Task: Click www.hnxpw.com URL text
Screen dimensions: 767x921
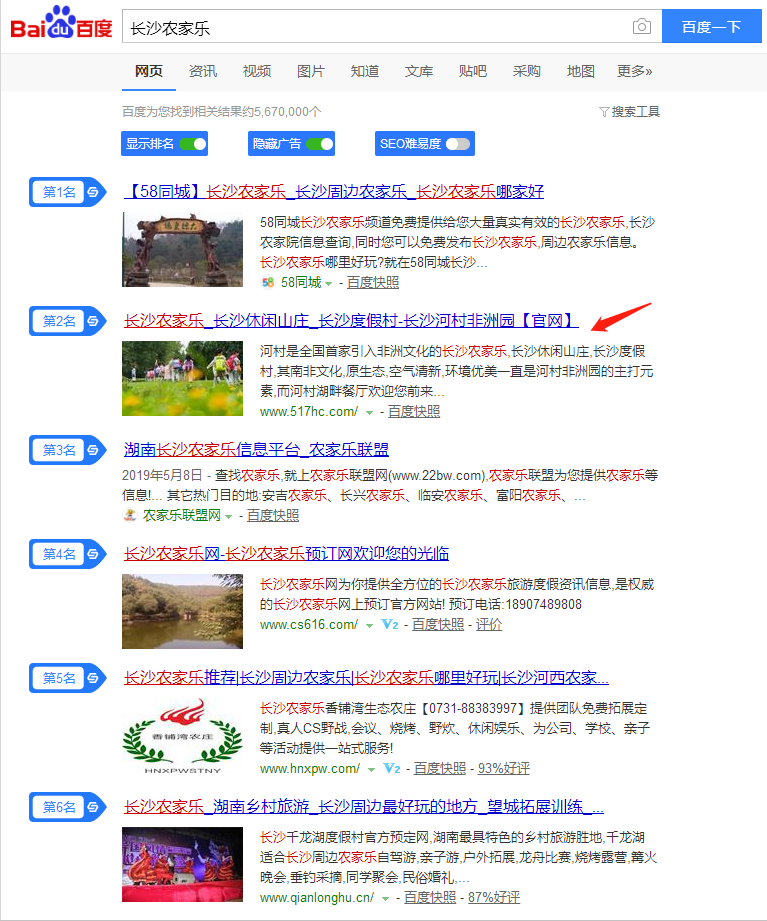Action: (x=310, y=768)
